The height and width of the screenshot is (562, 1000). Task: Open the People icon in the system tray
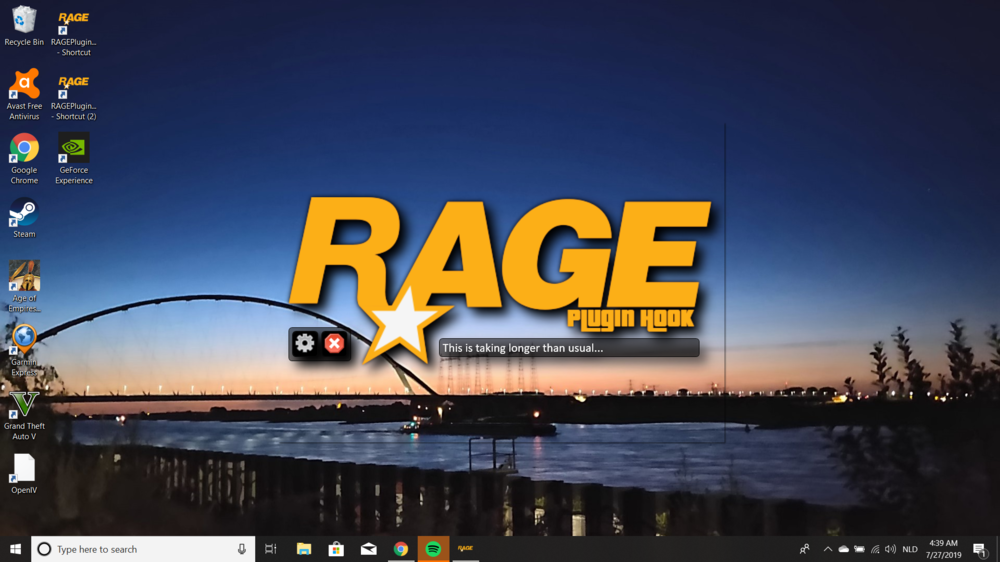(805, 549)
